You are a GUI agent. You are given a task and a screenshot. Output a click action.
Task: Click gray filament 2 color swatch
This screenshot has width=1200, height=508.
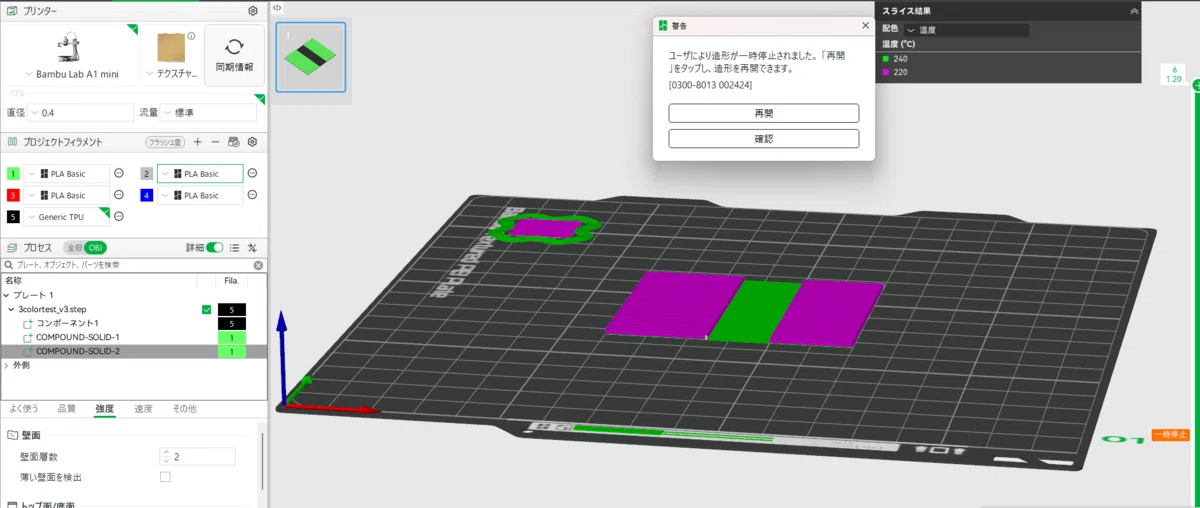click(x=146, y=173)
